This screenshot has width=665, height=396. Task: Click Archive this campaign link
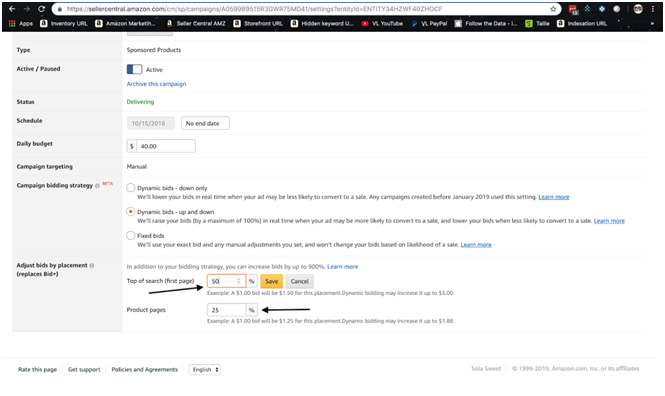(x=156, y=84)
